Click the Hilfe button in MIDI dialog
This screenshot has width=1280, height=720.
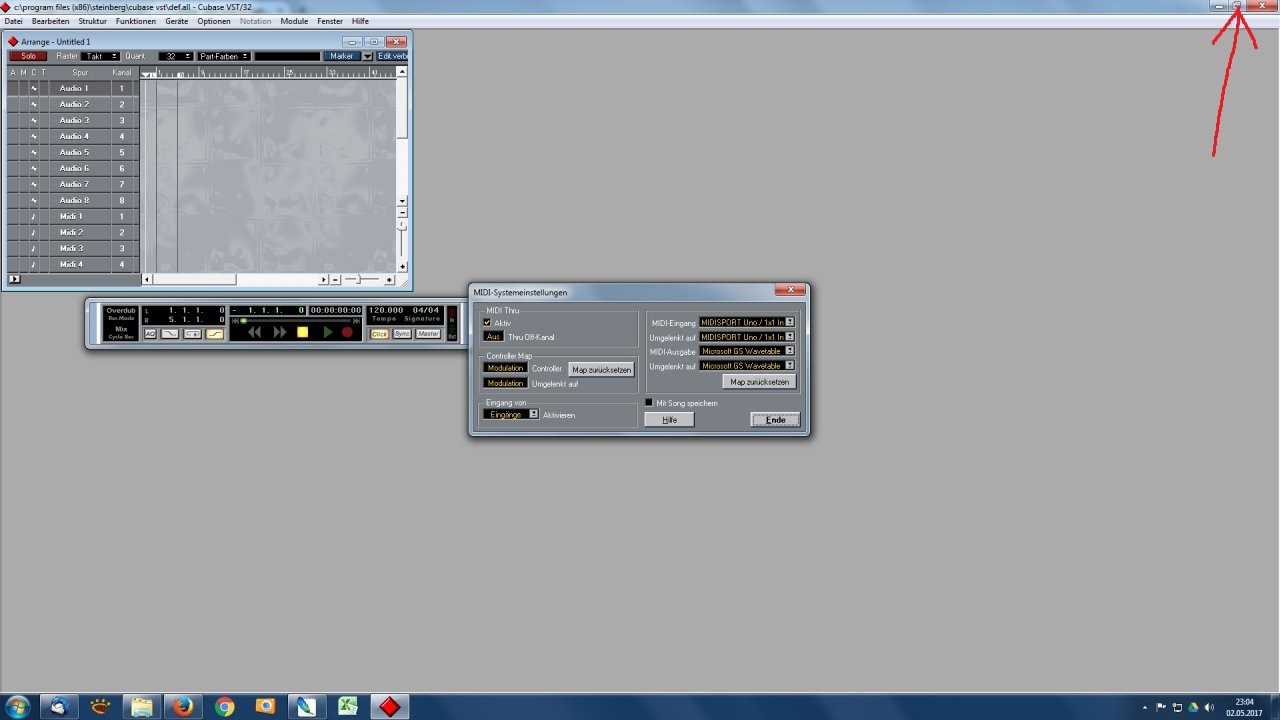pos(669,420)
